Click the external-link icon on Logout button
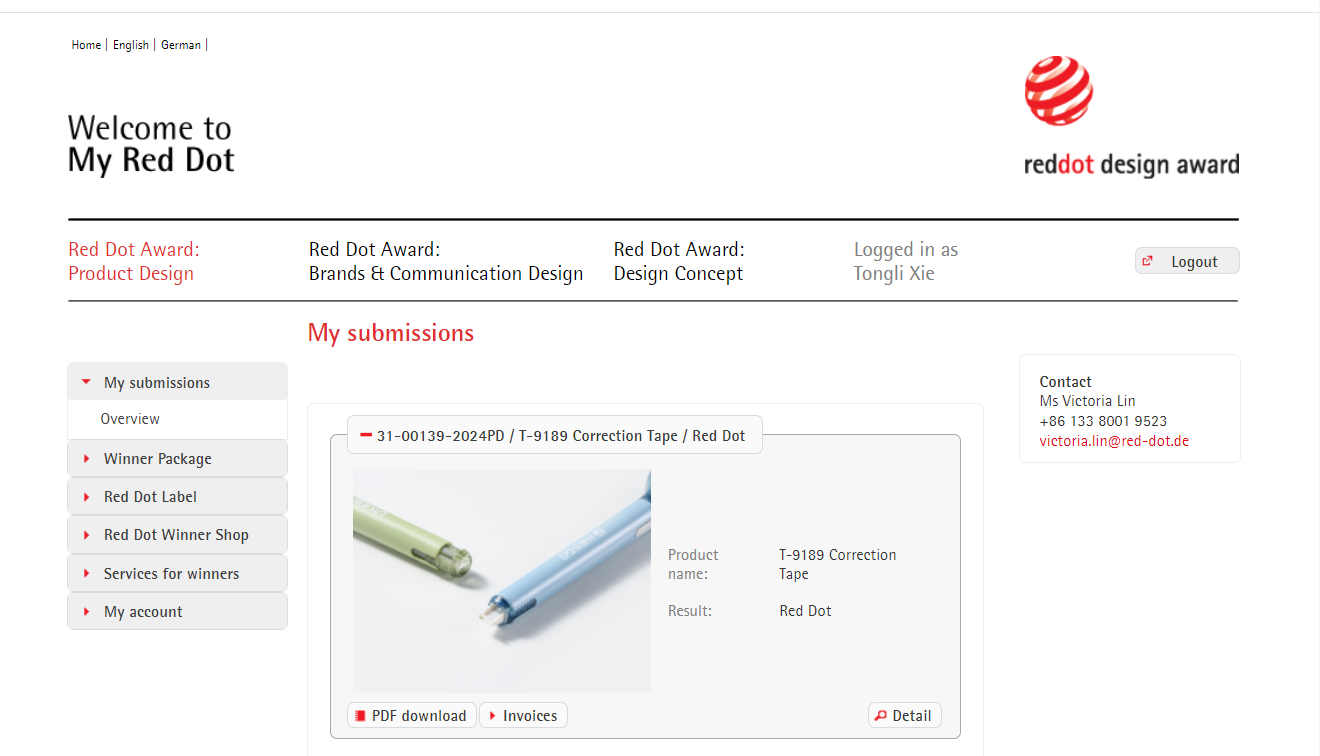 (x=1148, y=261)
